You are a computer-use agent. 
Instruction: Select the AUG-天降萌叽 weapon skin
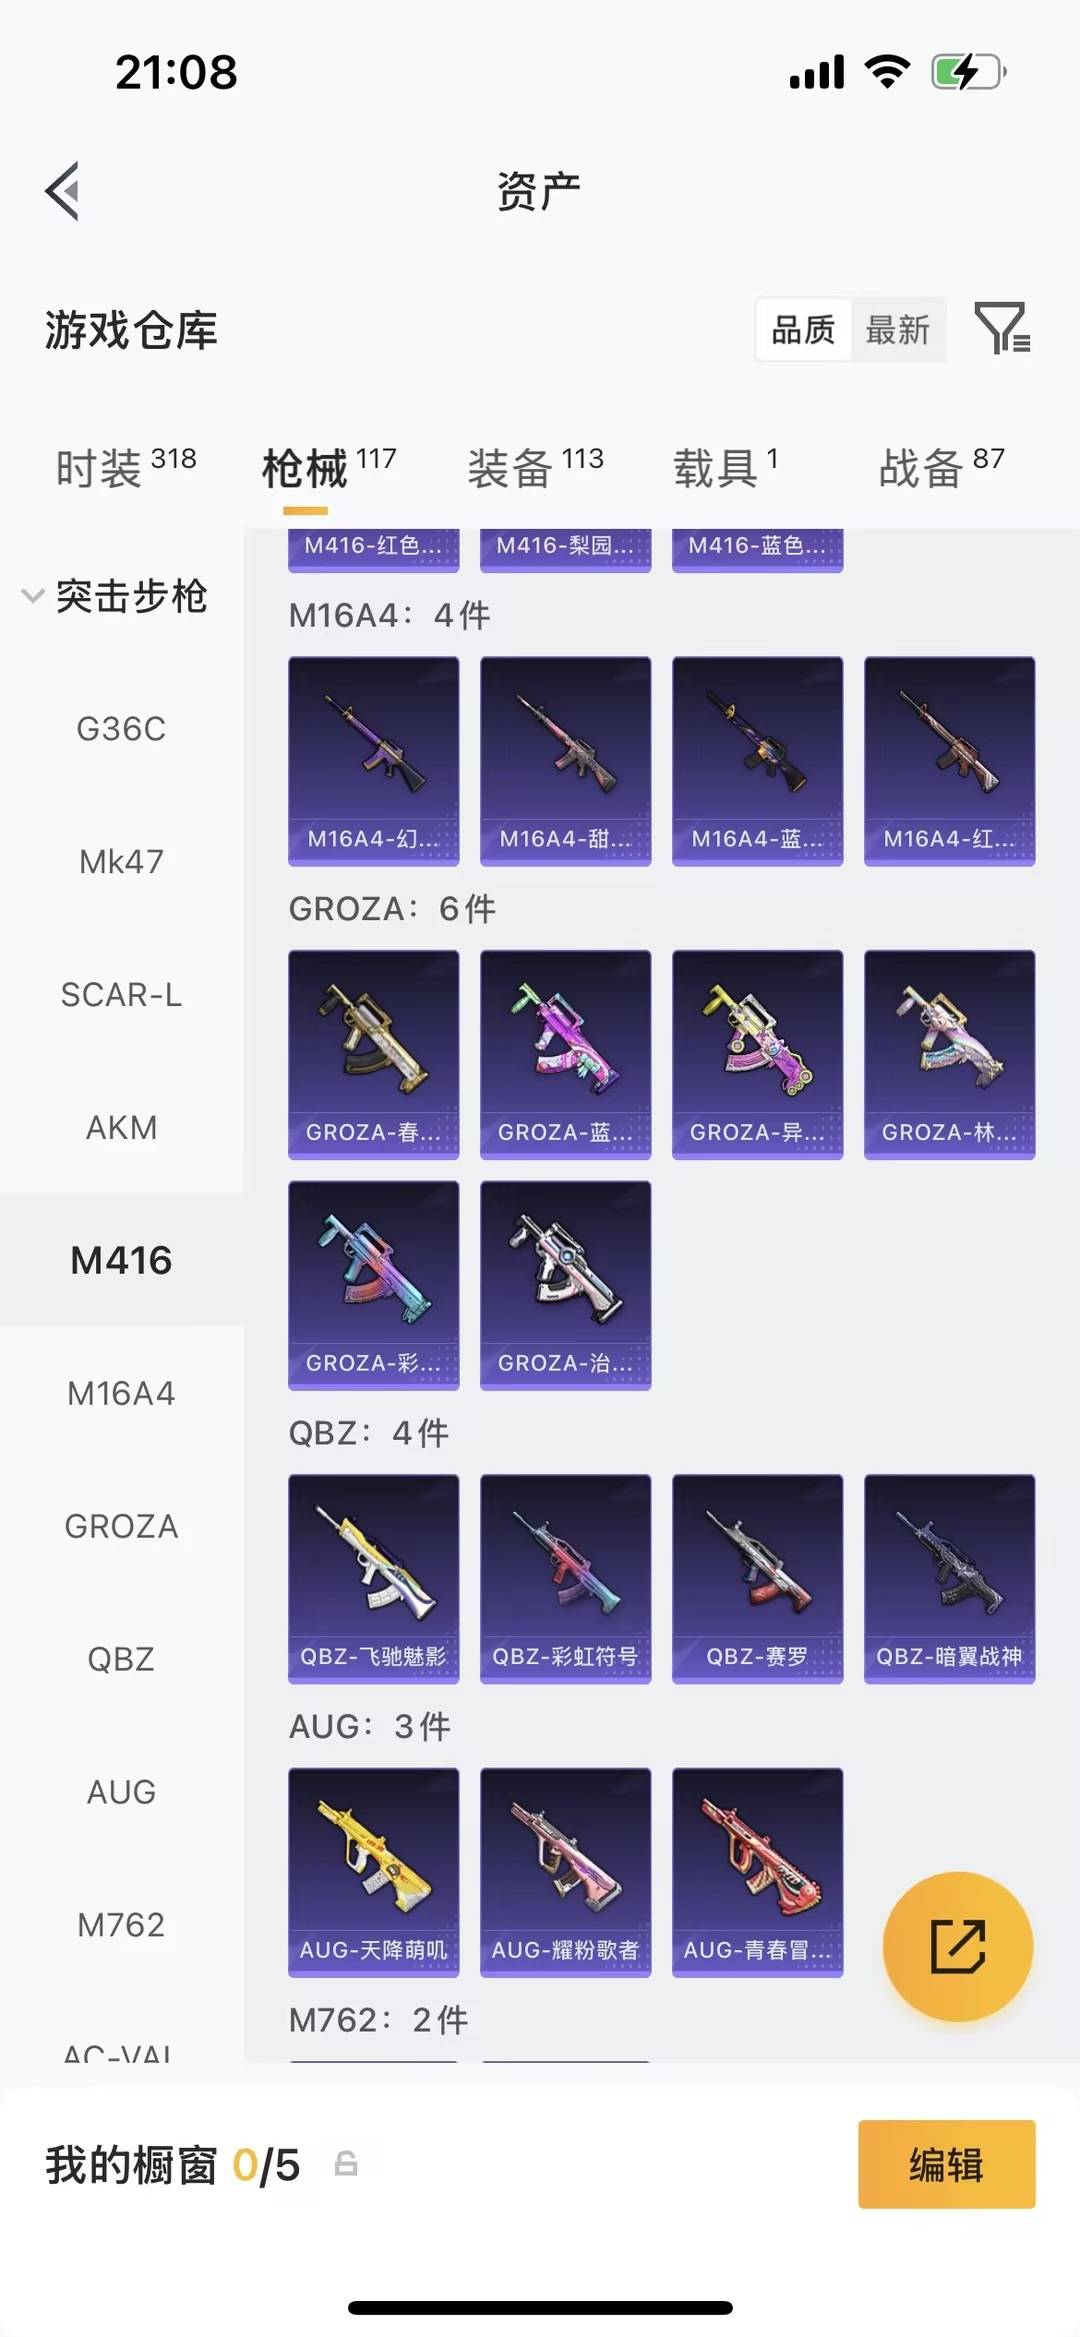374,1873
